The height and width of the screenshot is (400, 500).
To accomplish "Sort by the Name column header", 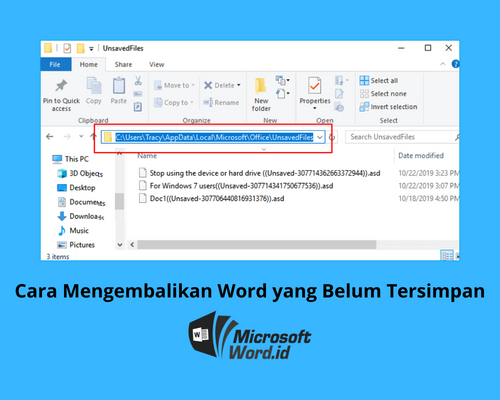I will 147,156.
